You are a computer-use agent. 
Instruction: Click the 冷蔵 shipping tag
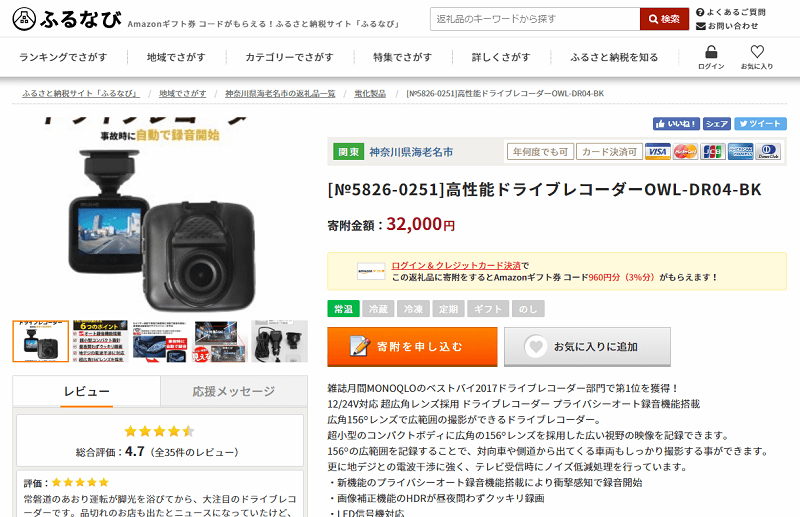pyautogui.click(x=378, y=309)
